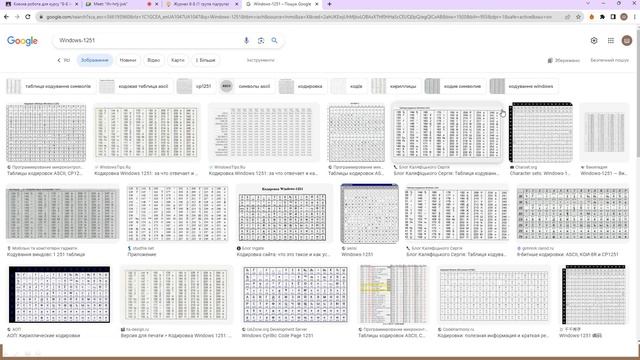Open the Chrome three-dot menu
Image resolution: width=640 pixels, height=360 pixels.
[635, 17]
